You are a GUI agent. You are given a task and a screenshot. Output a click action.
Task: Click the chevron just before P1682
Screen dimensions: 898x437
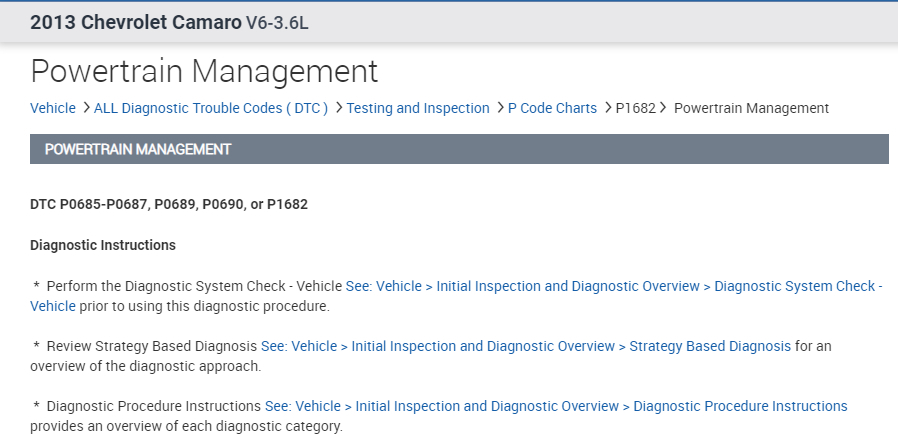[x=608, y=108]
